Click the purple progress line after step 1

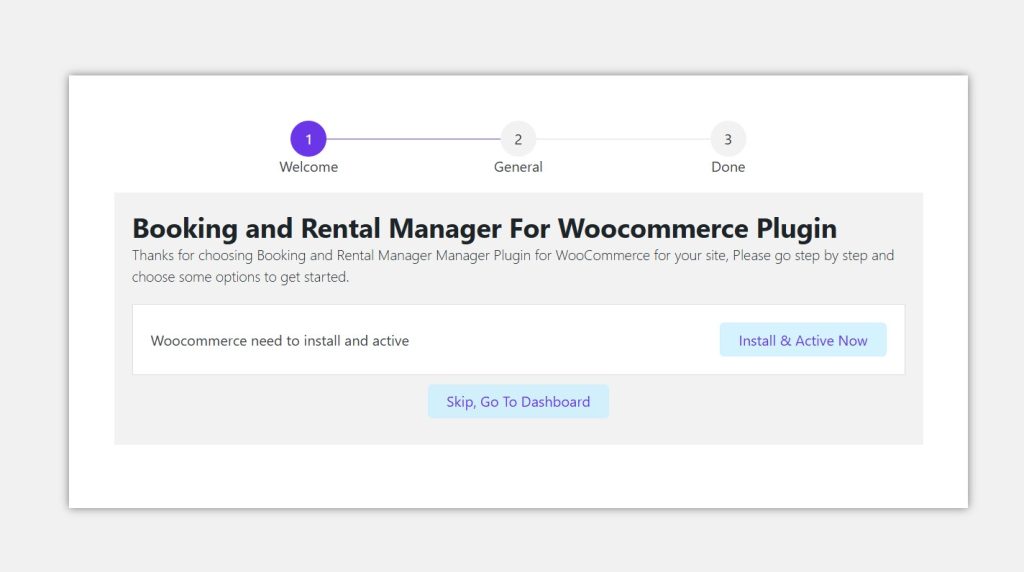click(x=412, y=139)
